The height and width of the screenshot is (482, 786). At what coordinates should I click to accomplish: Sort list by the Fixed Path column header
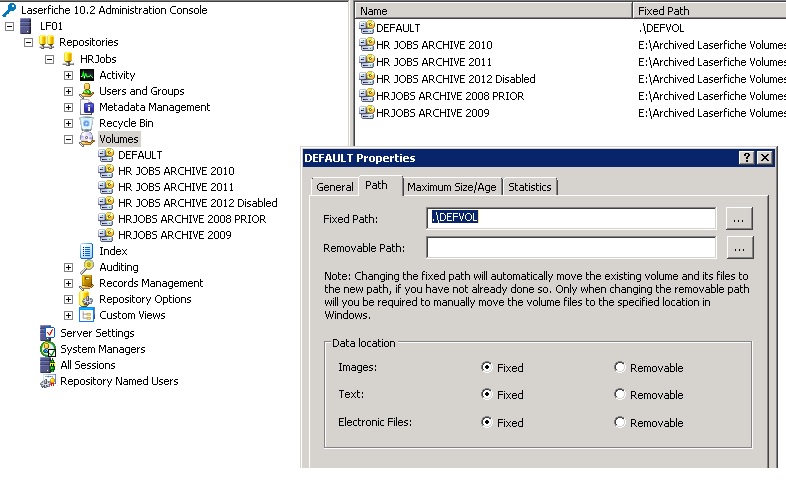coord(709,11)
